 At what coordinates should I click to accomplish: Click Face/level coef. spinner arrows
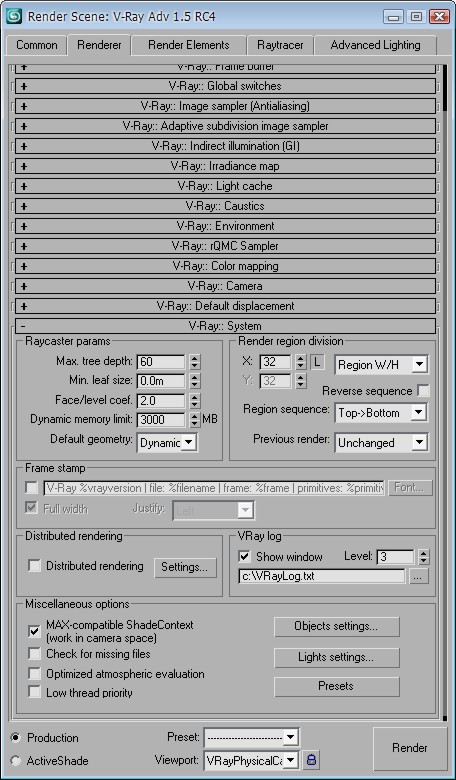tap(195, 400)
